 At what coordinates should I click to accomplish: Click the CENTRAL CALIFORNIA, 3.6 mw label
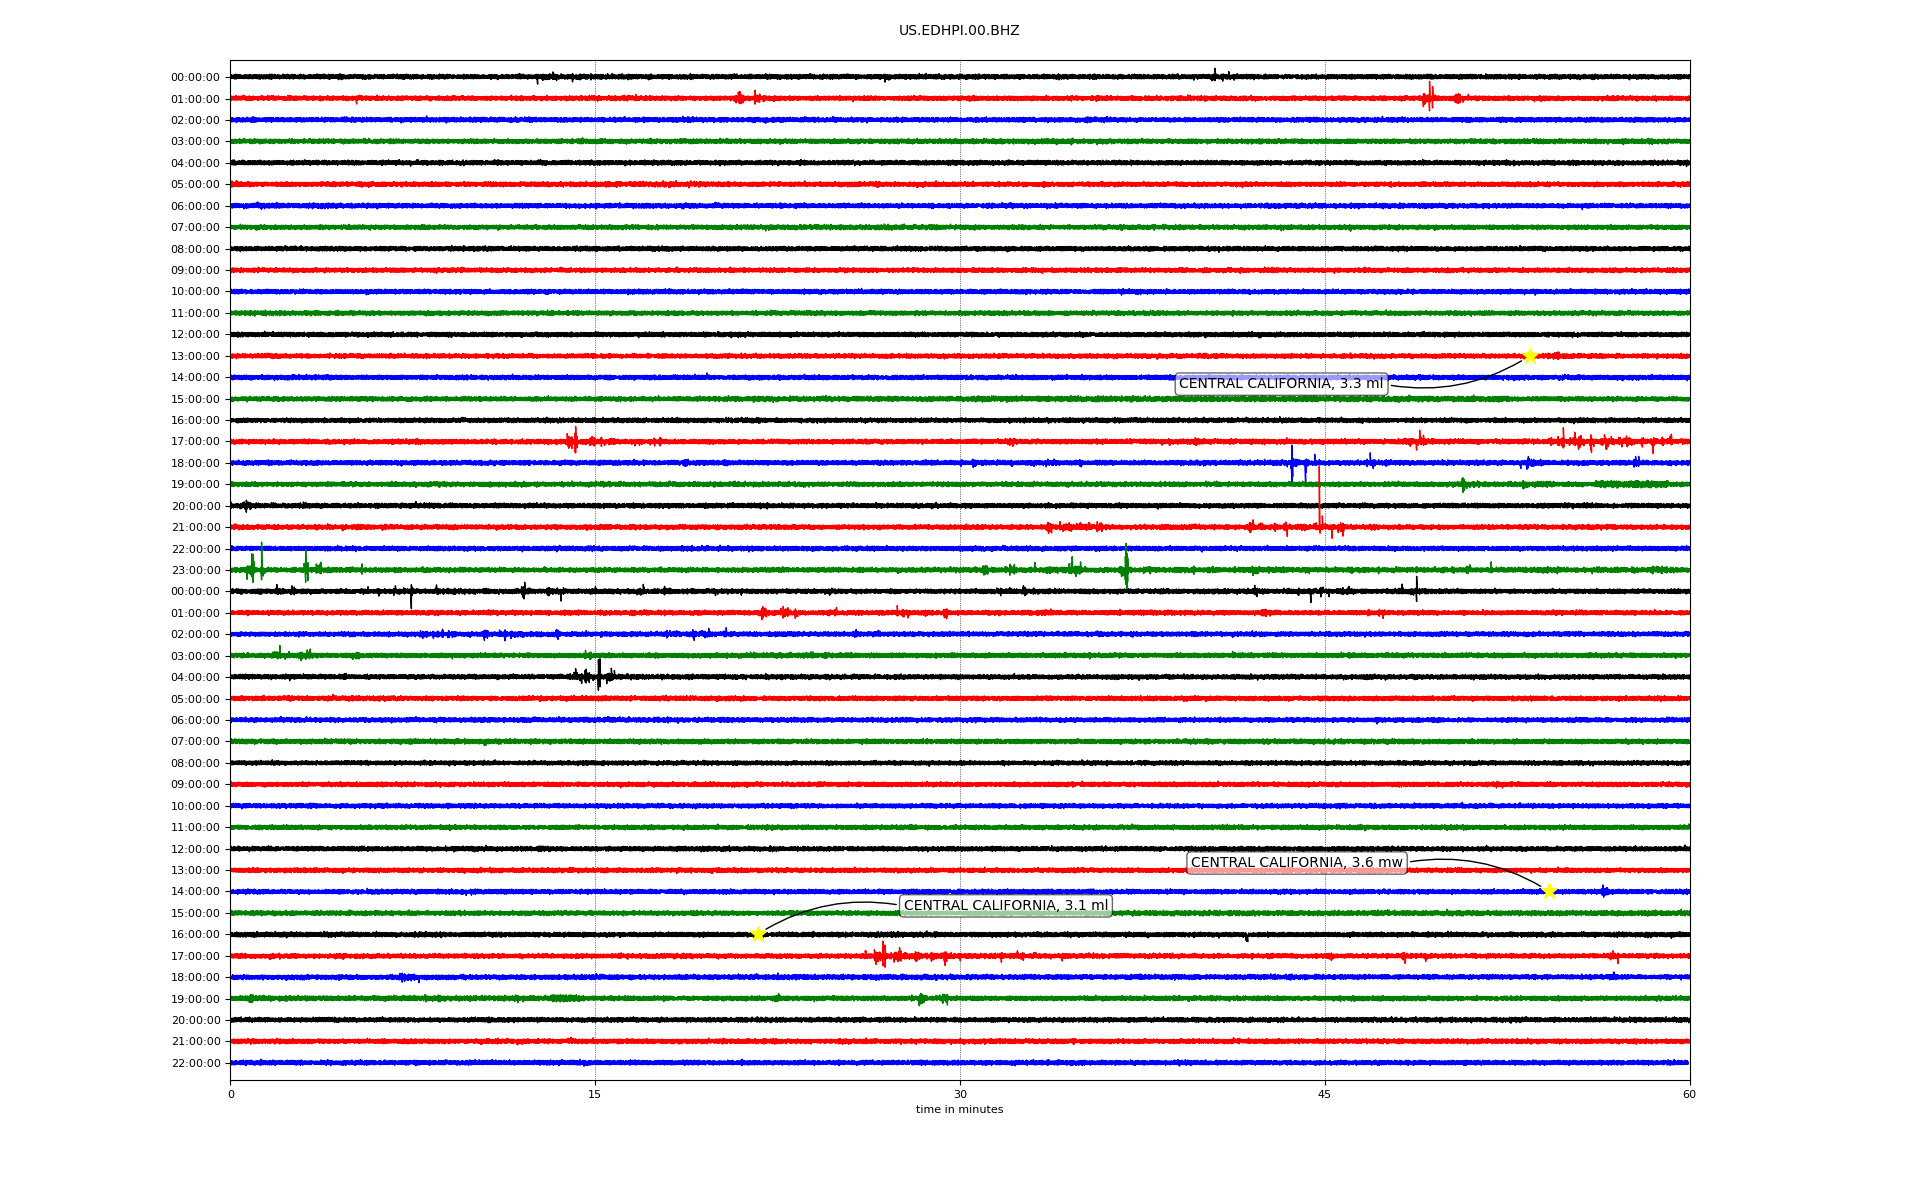coord(1296,863)
